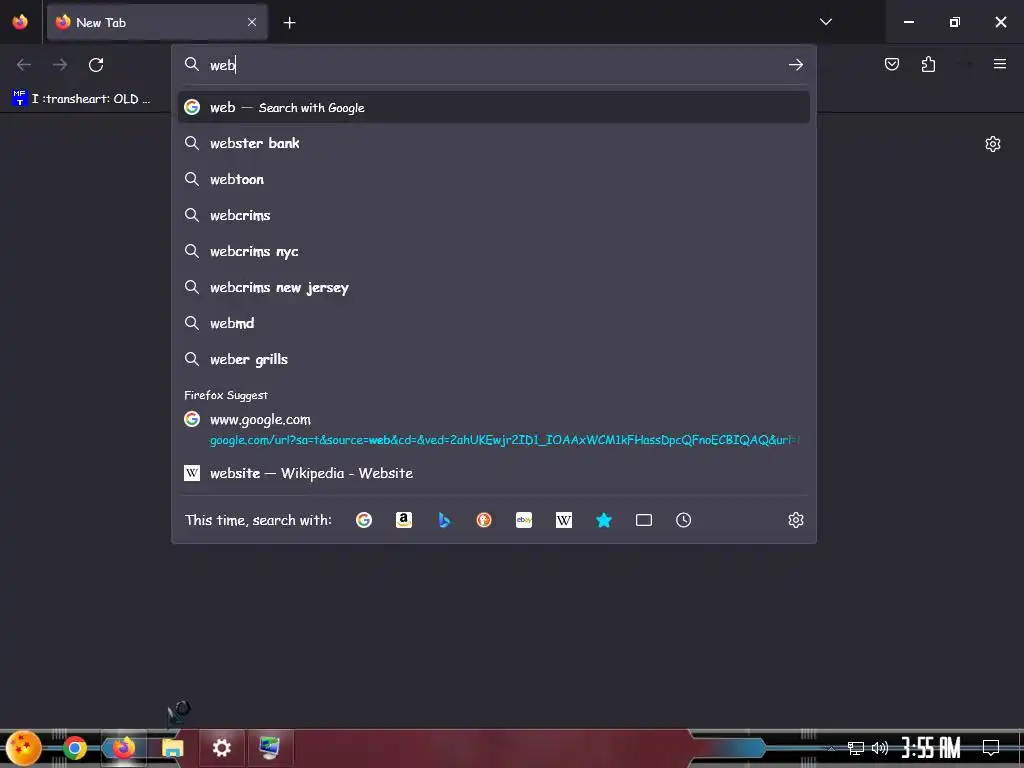Open the notification center icon
Image resolution: width=1024 pixels, height=768 pixels.
pos(991,748)
